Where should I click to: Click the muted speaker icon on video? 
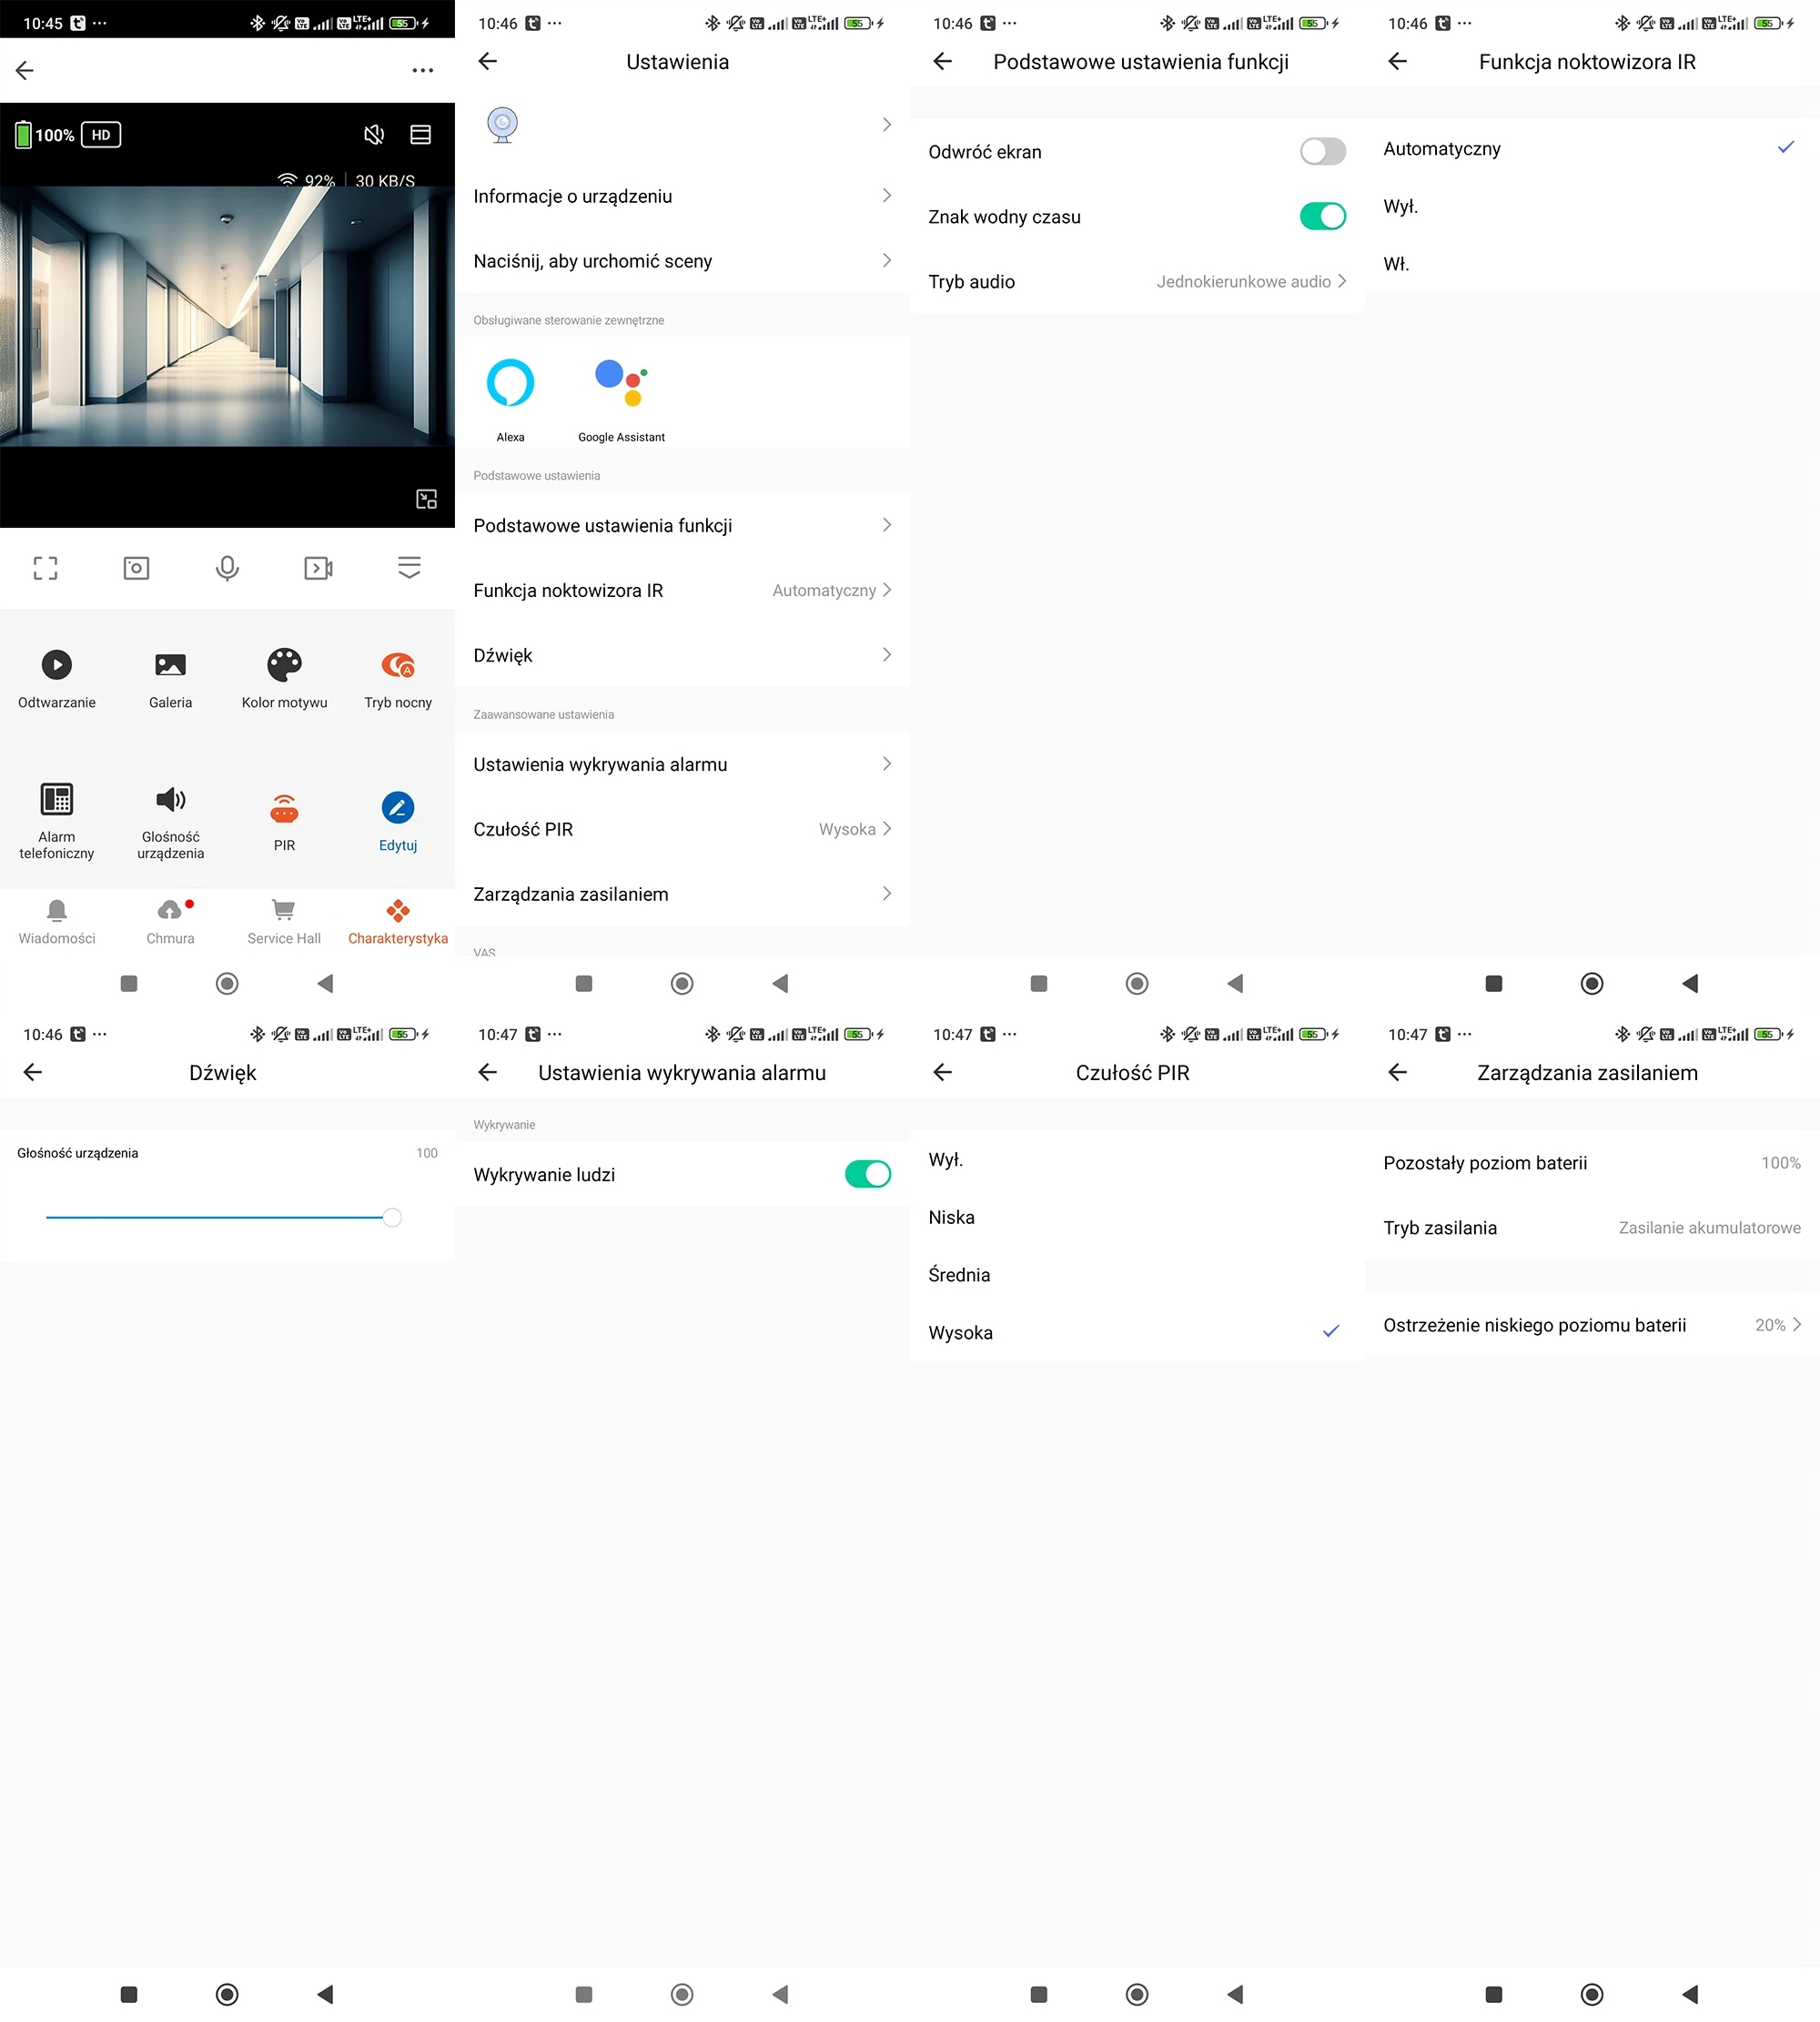point(374,135)
